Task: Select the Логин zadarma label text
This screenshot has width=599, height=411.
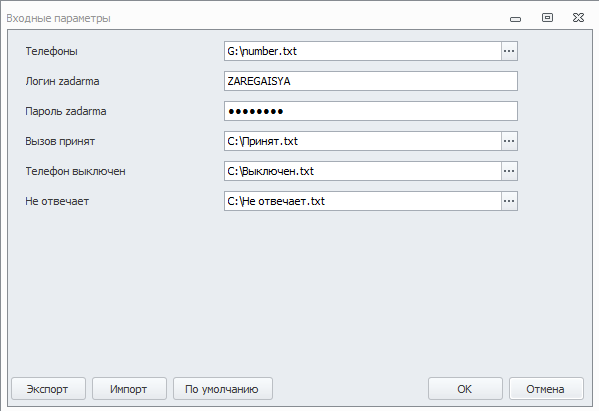Action: point(62,81)
